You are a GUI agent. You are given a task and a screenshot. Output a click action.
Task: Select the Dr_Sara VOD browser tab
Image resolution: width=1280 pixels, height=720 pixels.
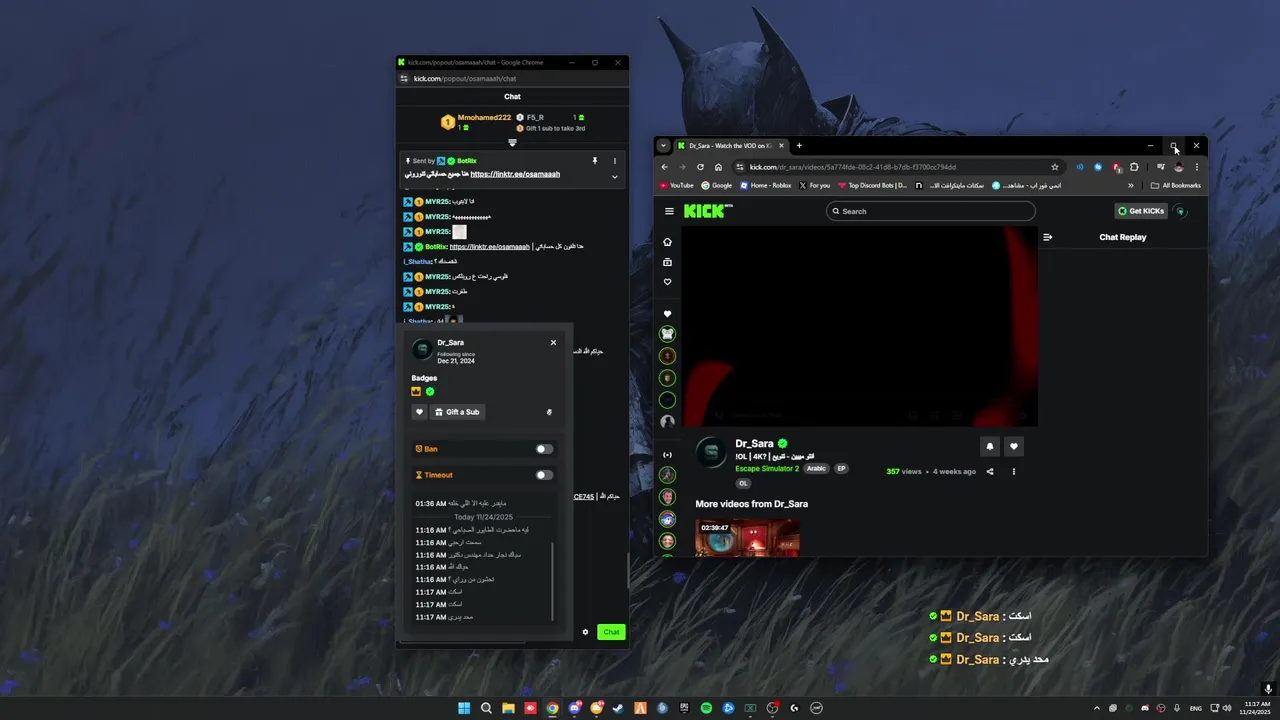point(729,145)
